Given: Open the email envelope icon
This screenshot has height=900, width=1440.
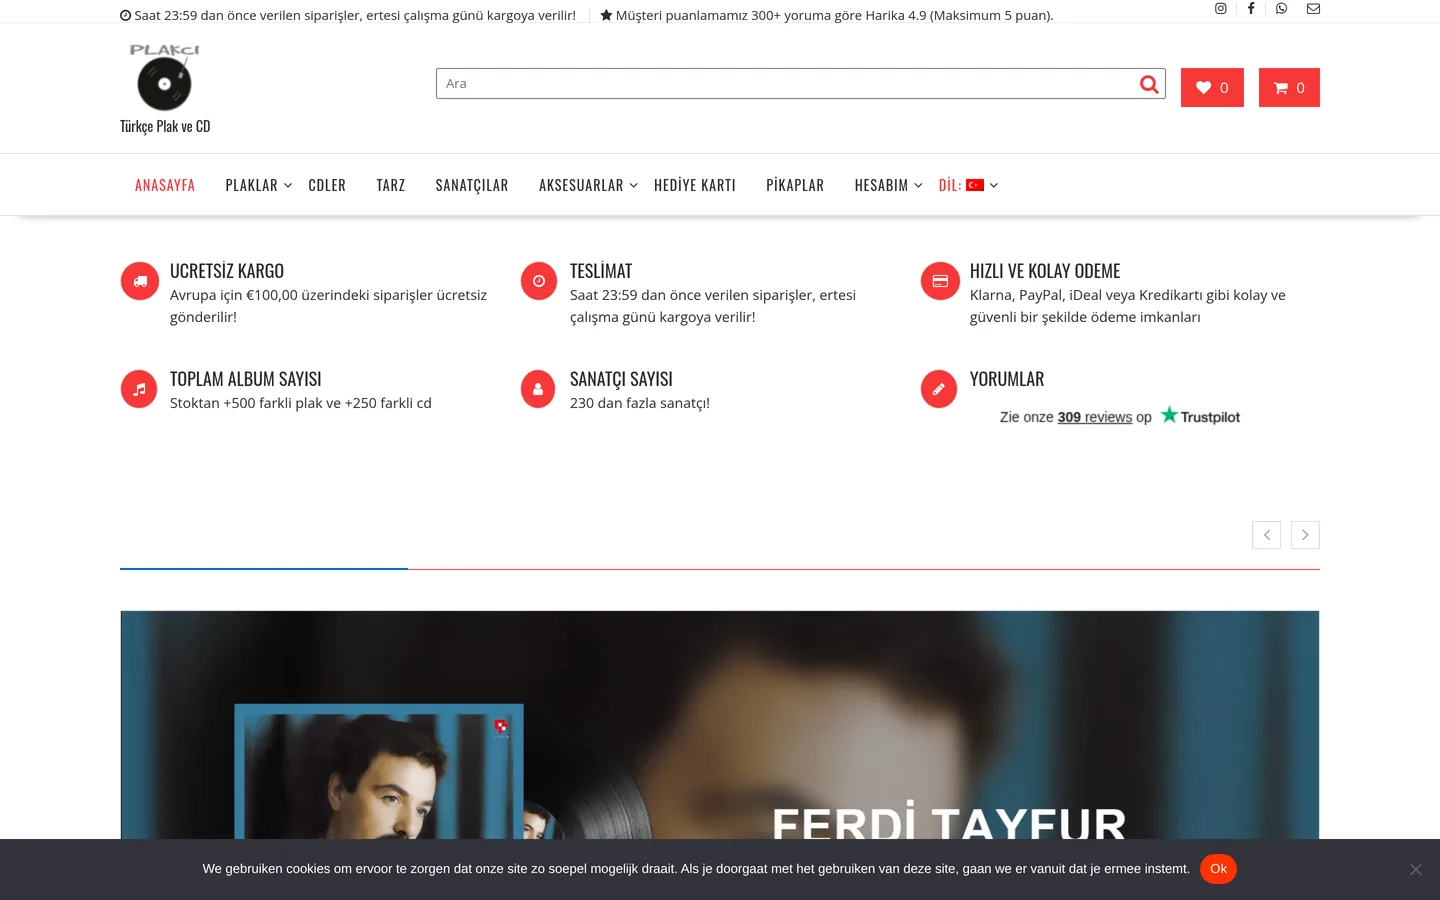Looking at the screenshot, I should point(1313,8).
